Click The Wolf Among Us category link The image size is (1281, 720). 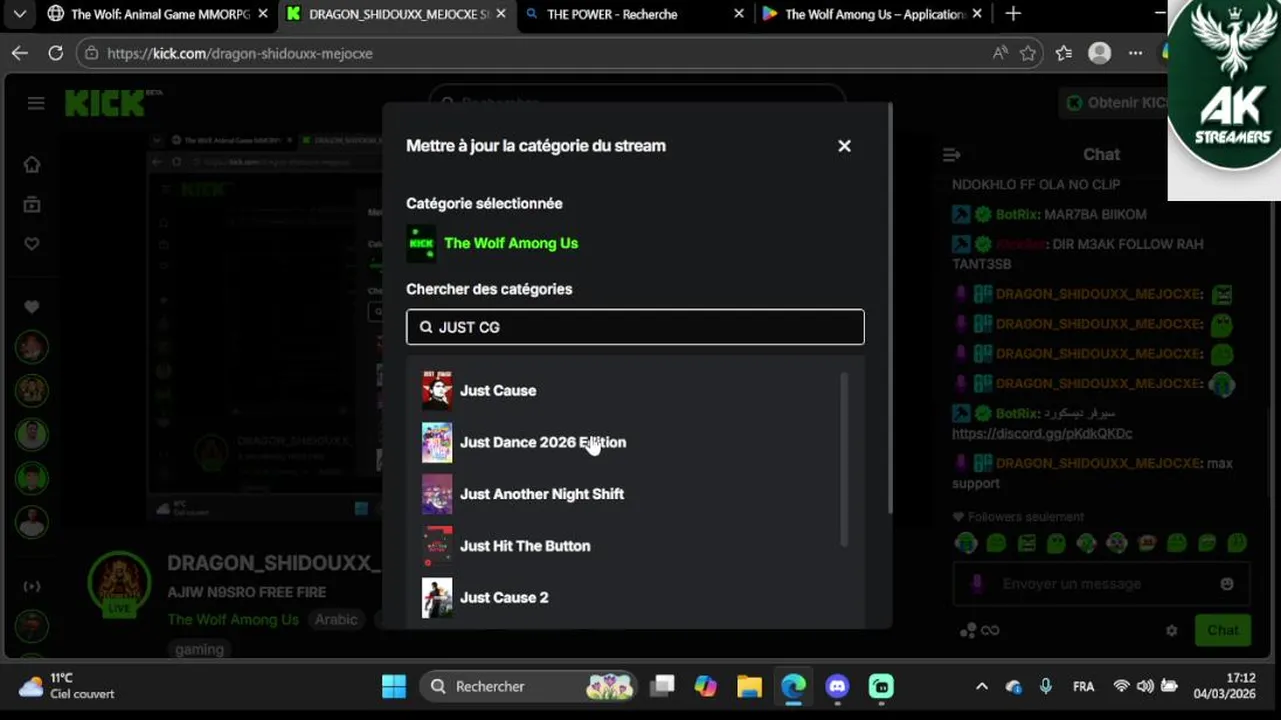(x=233, y=620)
